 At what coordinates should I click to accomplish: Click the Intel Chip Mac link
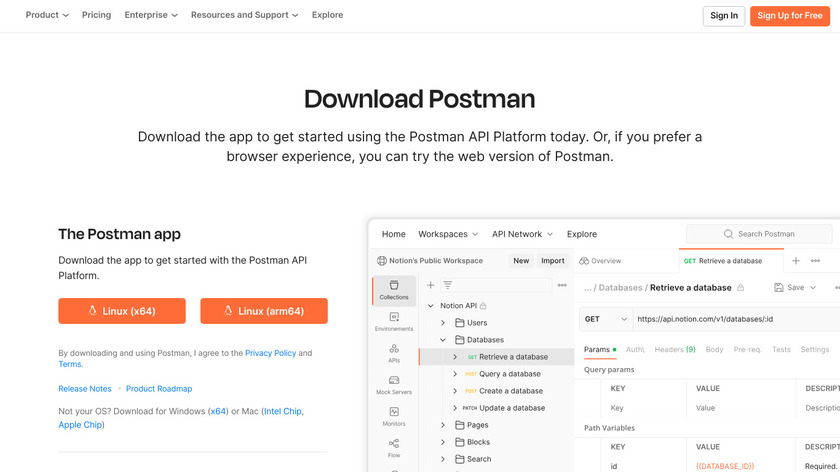pyautogui.click(x=283, y=411)
